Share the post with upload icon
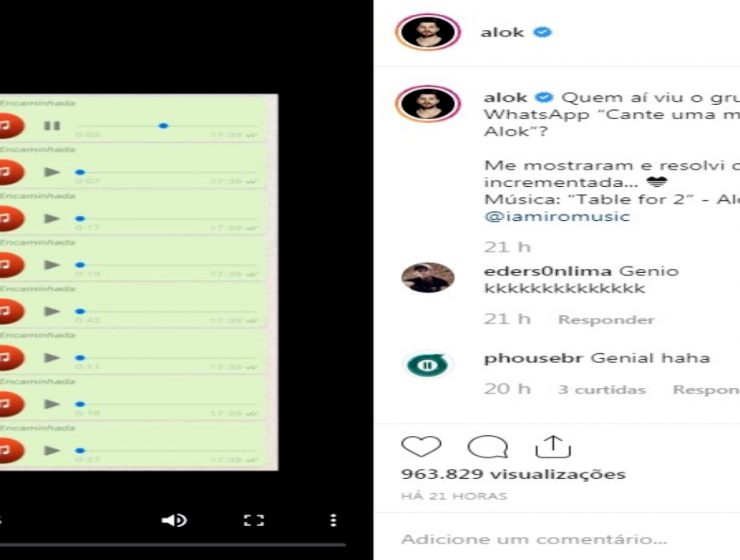The height and width of the screenshot is (560, 740). (553, 446)
